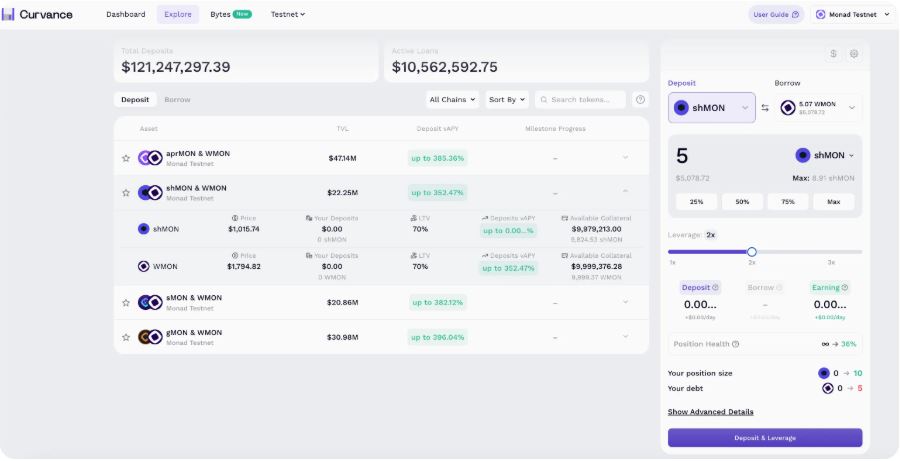
Task: Click the Position Health info icon
Action: click(736, 344)
